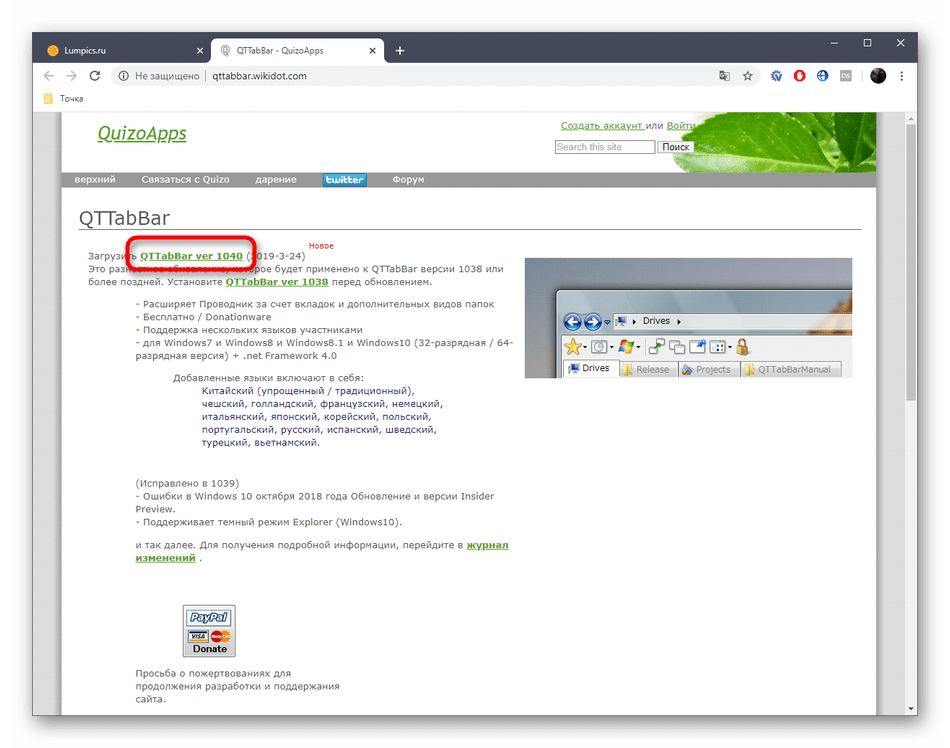Reload the page with the refresh button

coord(95,76)
